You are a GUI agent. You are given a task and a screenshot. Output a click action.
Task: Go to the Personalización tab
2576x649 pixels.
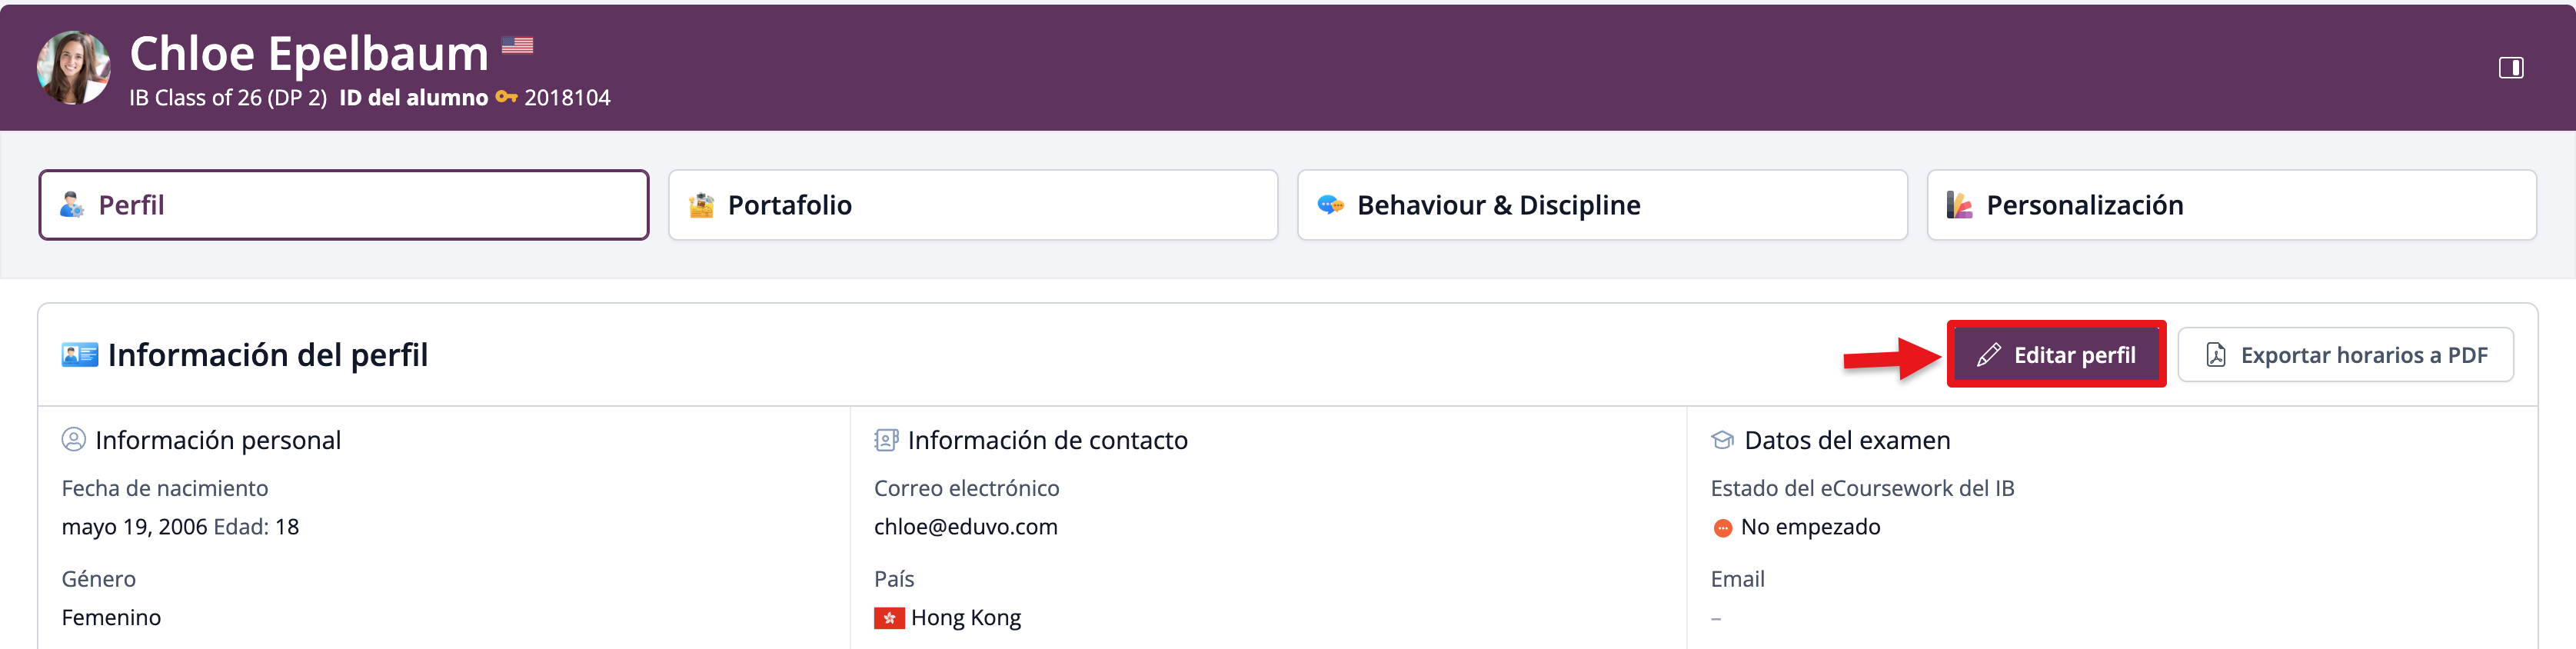coord(2230,205)
